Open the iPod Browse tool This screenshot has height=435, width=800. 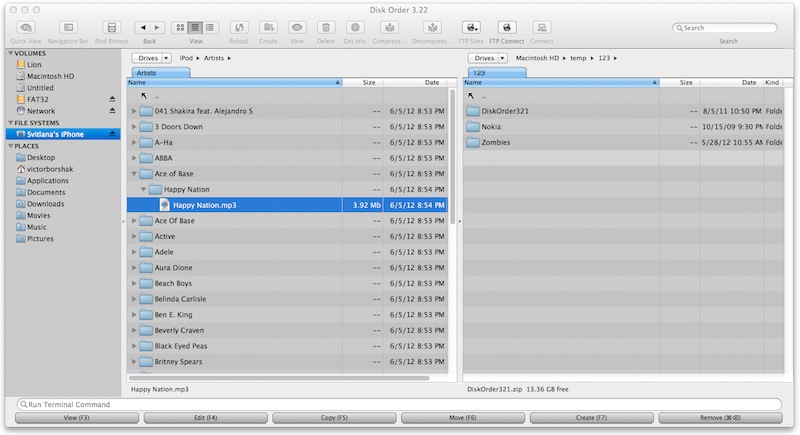coord(112,27)
